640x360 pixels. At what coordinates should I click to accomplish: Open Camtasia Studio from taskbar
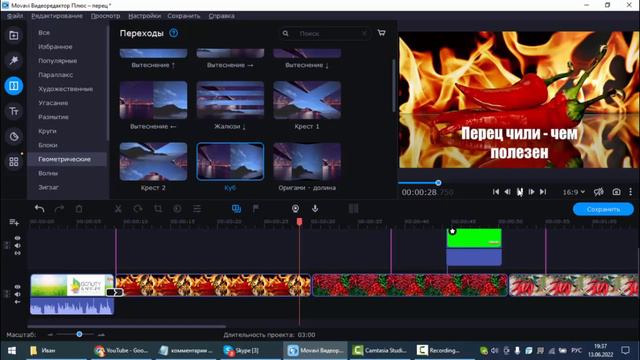pyautogui.click(x=380, y=350)
